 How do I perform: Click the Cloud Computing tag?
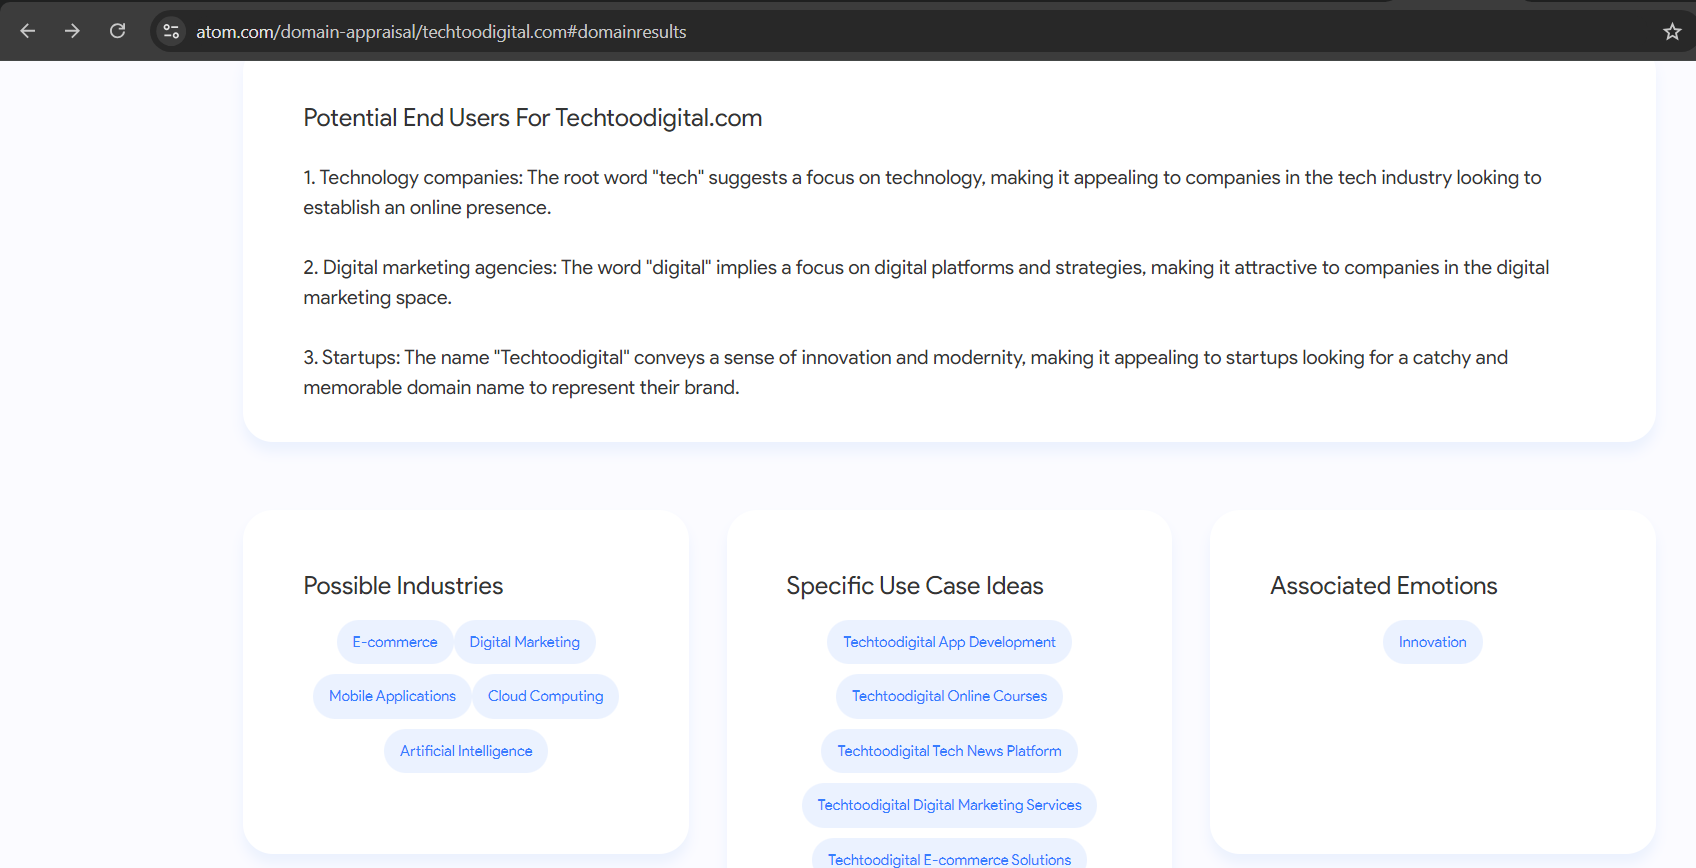(x=545, y=696)
